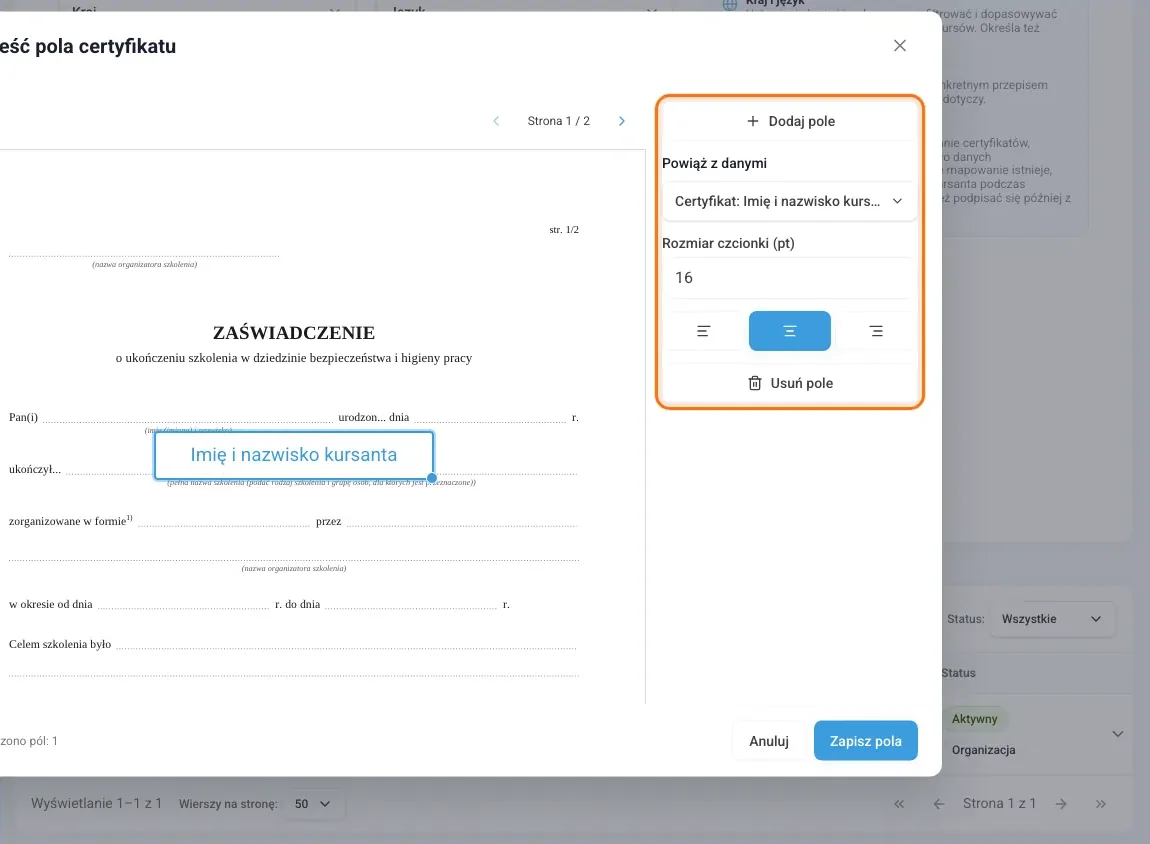1150x844 pixels.
Task: Click the Strona 1 / 2 page indicator
Action: (559, 121)
